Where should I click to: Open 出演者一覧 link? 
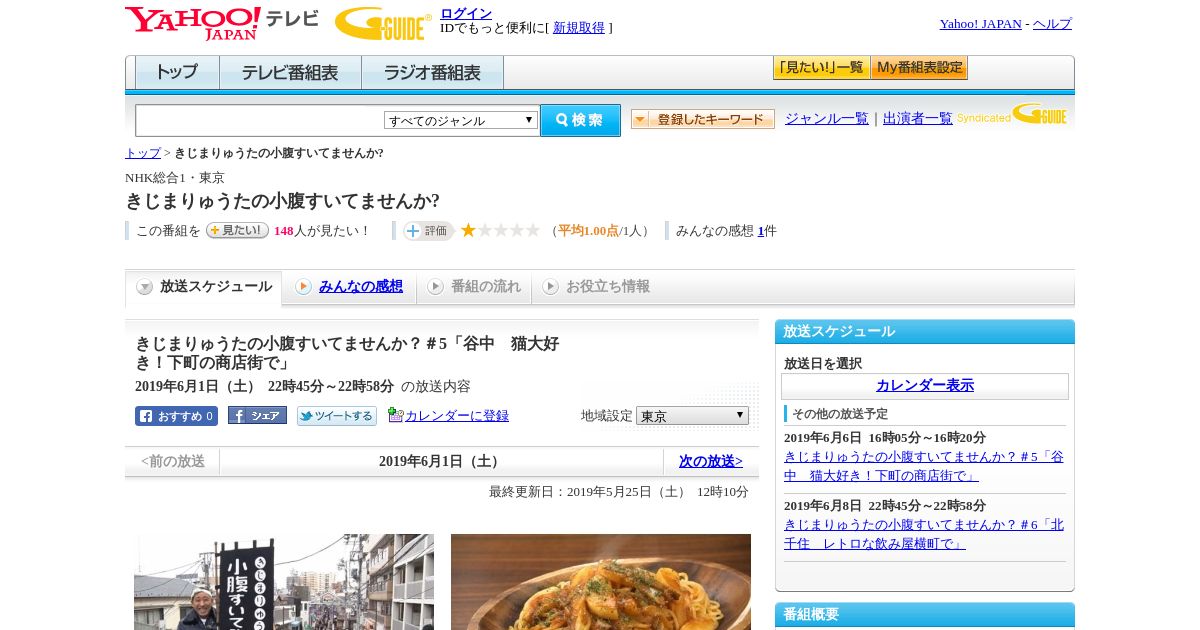coord(918,119)
